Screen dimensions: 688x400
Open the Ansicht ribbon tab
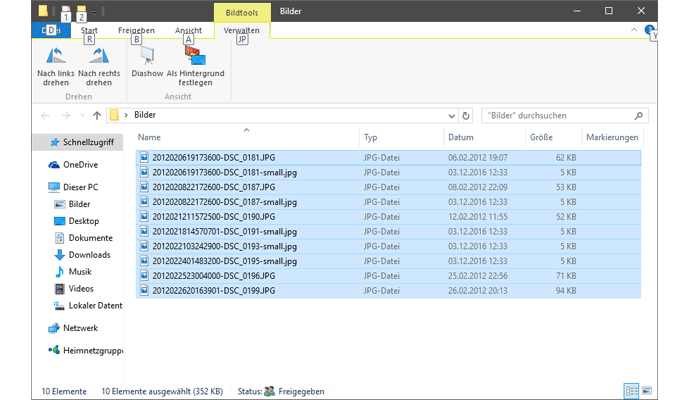point(188,31)
